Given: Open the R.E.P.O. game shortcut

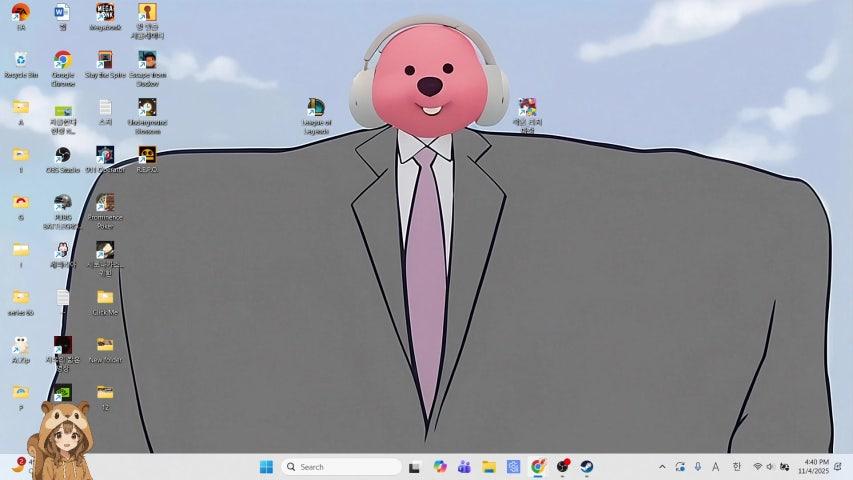Looking at the screenshot, I should 147,155.
